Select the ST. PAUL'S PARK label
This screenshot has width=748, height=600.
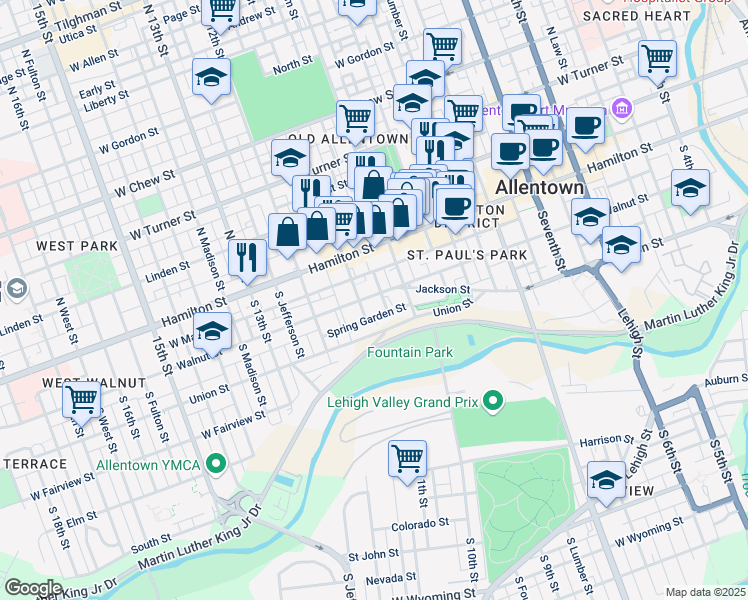468,255
